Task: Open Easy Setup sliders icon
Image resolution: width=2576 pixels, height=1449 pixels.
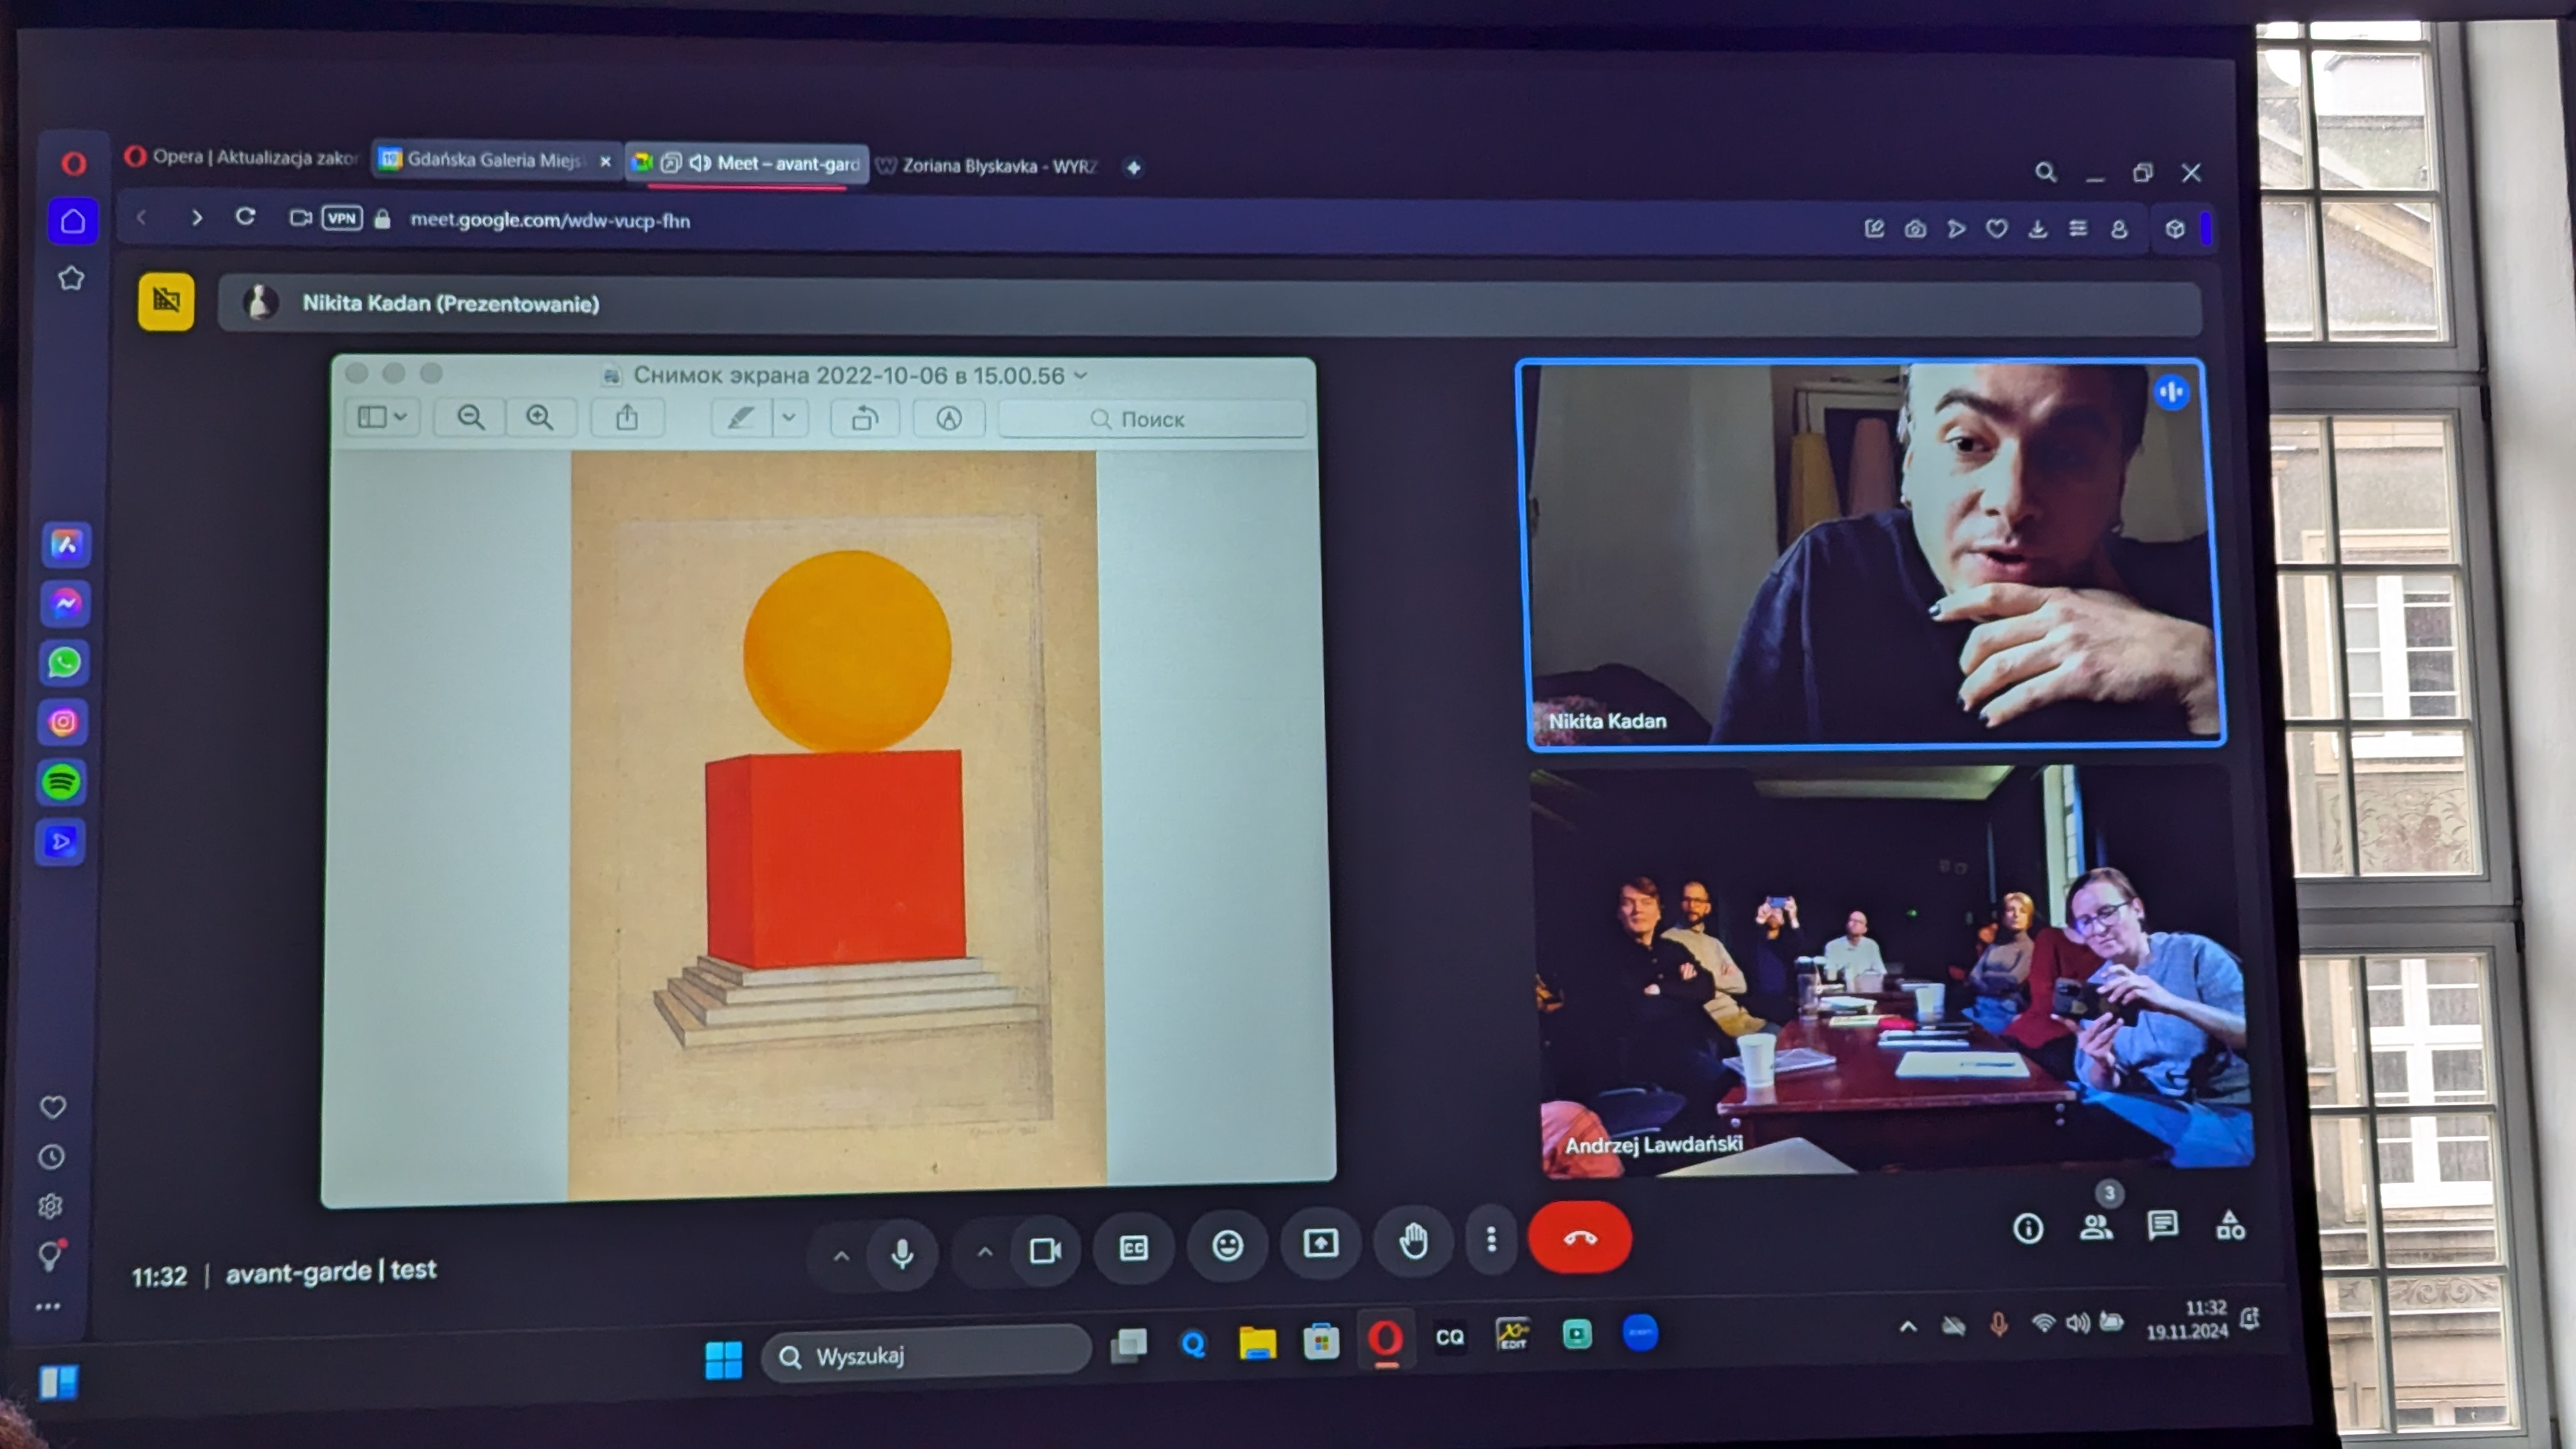Action: (x=2078, y=229)
